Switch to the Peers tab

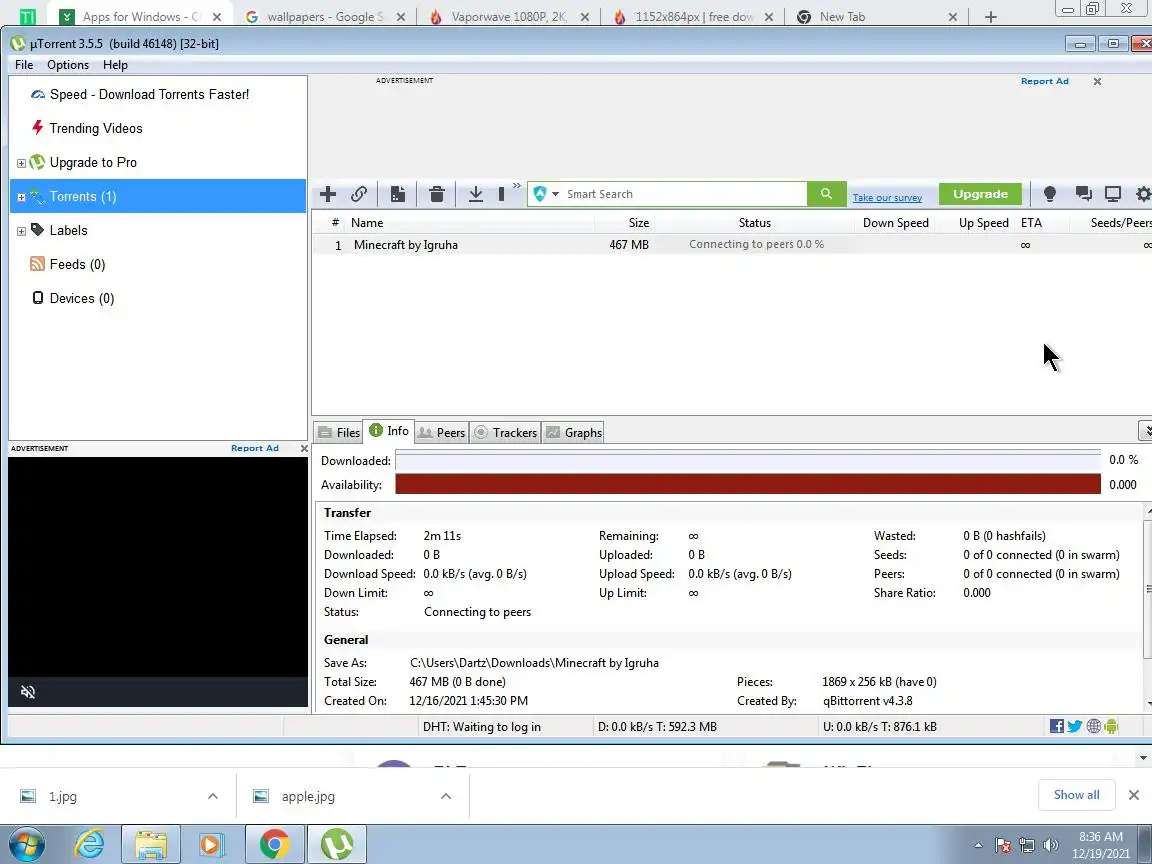pyautogui.click(x=442, y=433)
